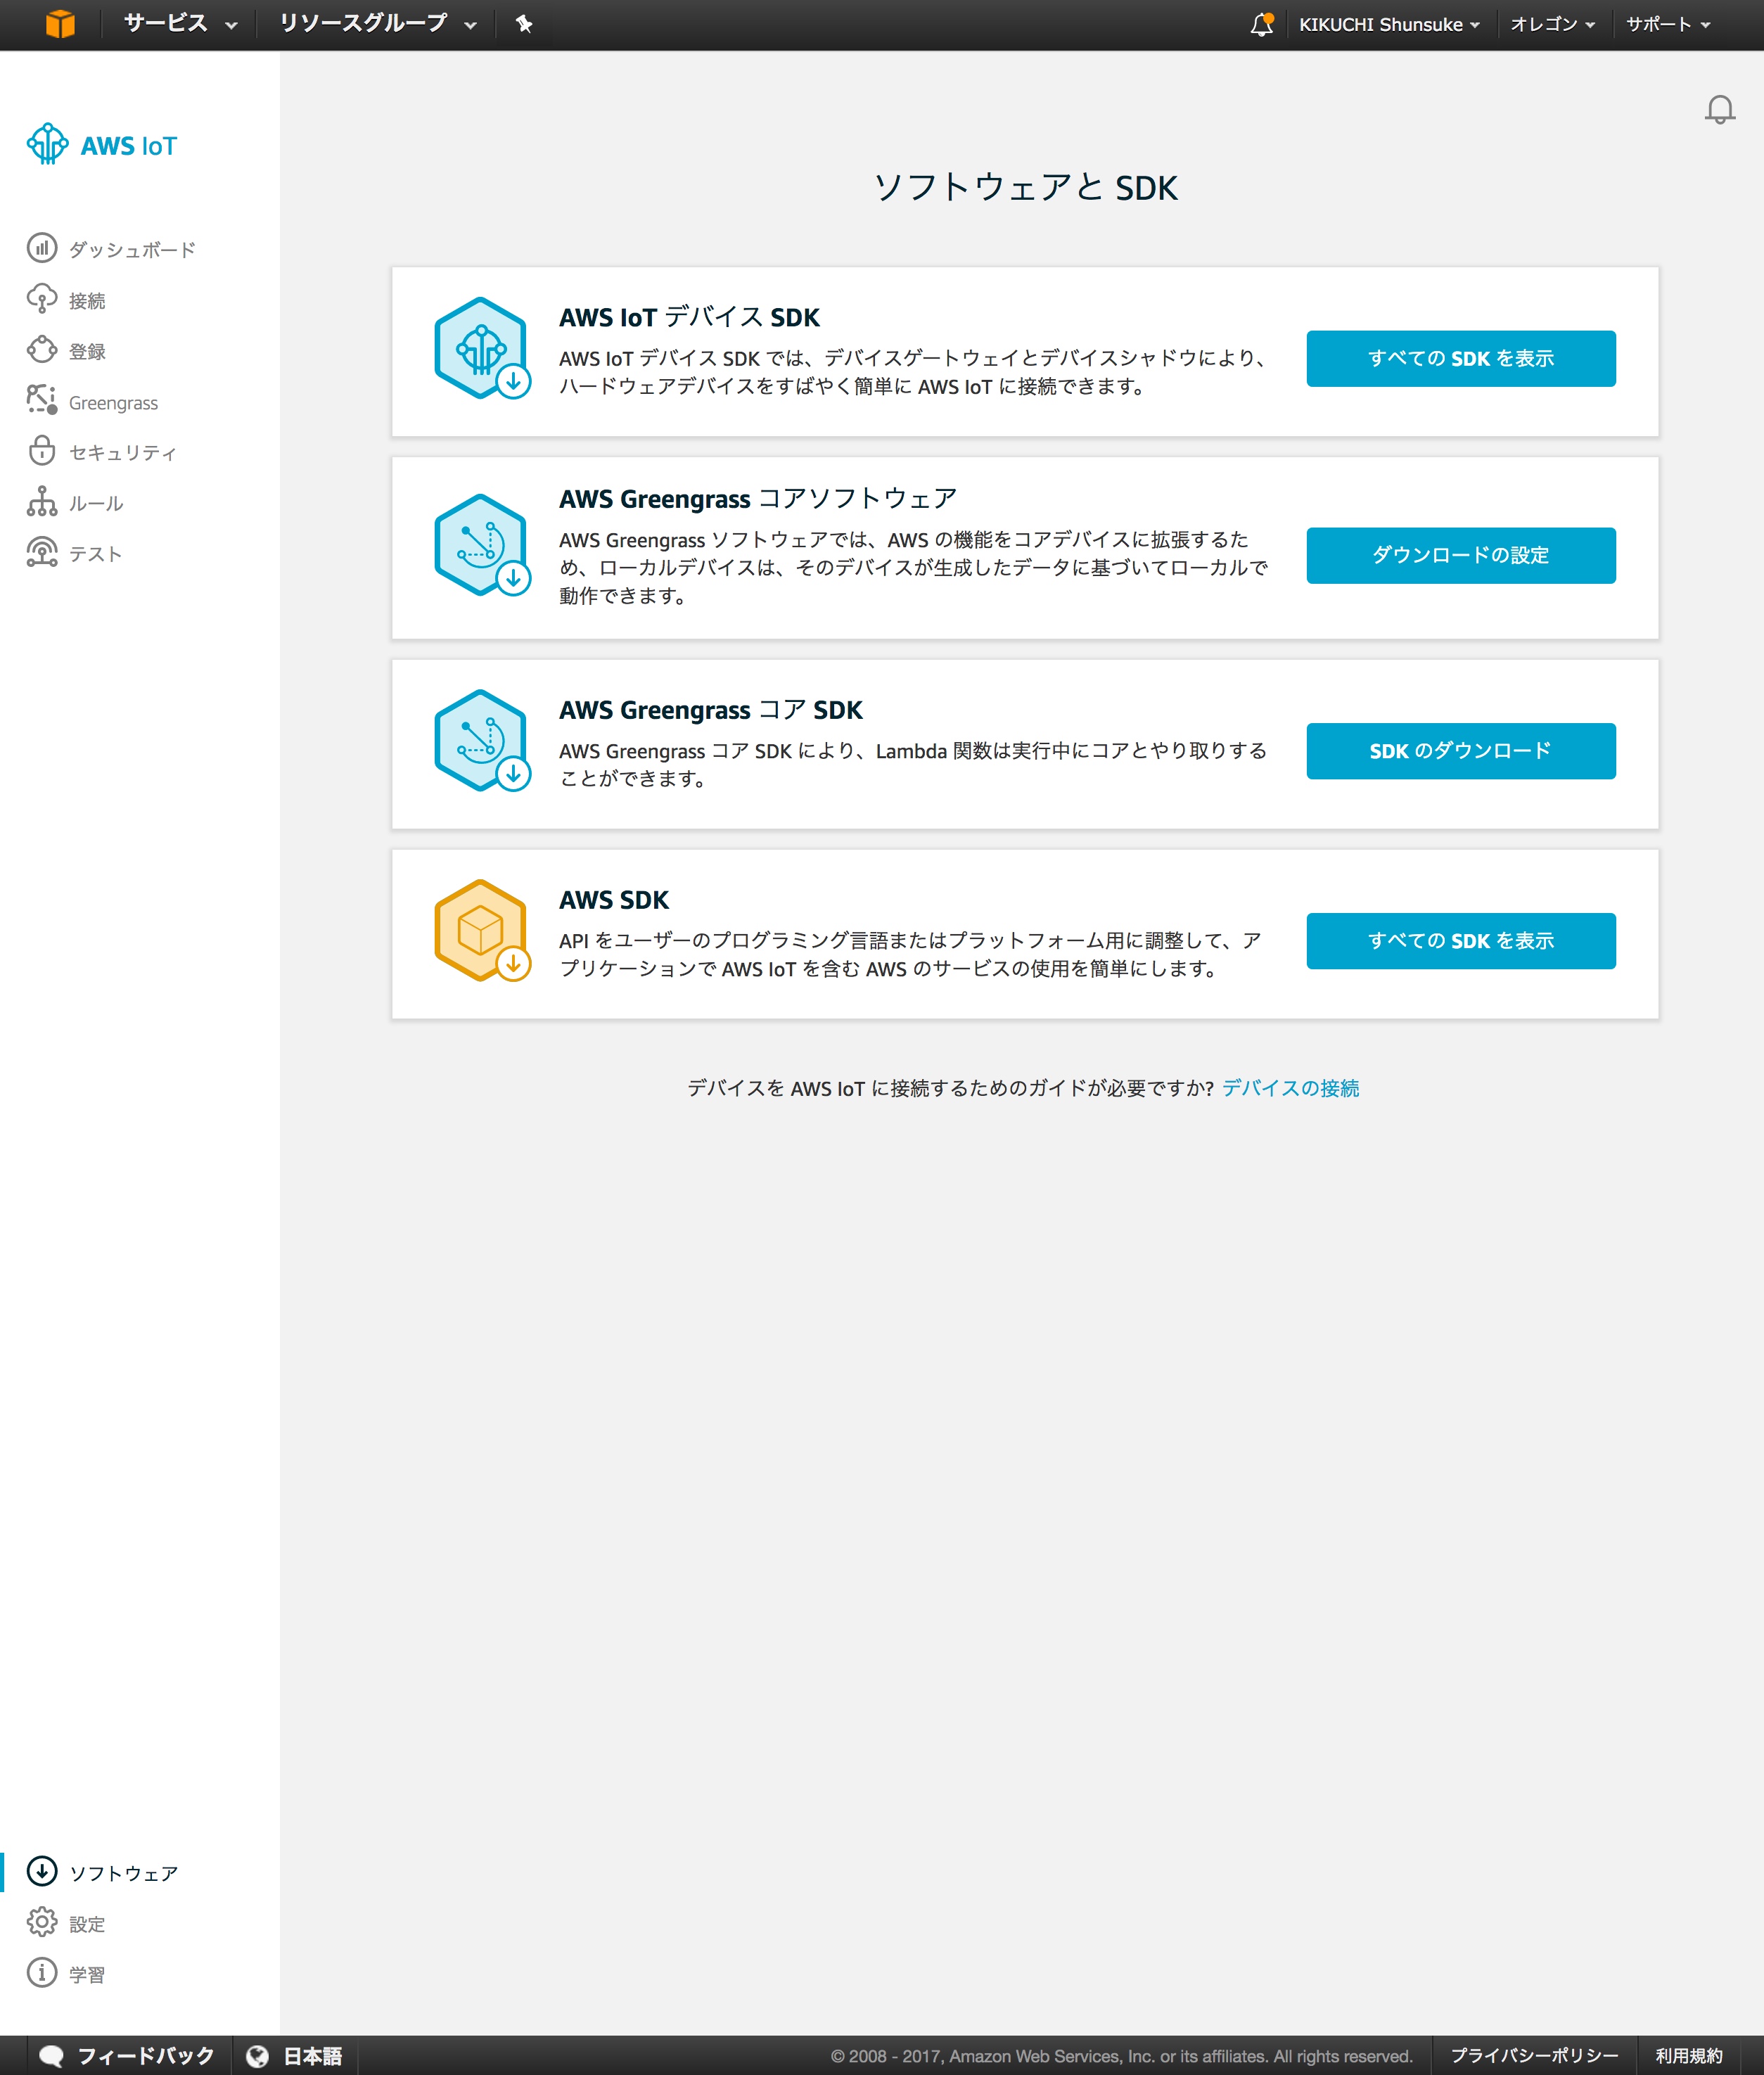Image resolution: width=1764 pixels, height=2075 pixels.
Task: Open the サービス dropdown menu
Action: pos(180,24)
